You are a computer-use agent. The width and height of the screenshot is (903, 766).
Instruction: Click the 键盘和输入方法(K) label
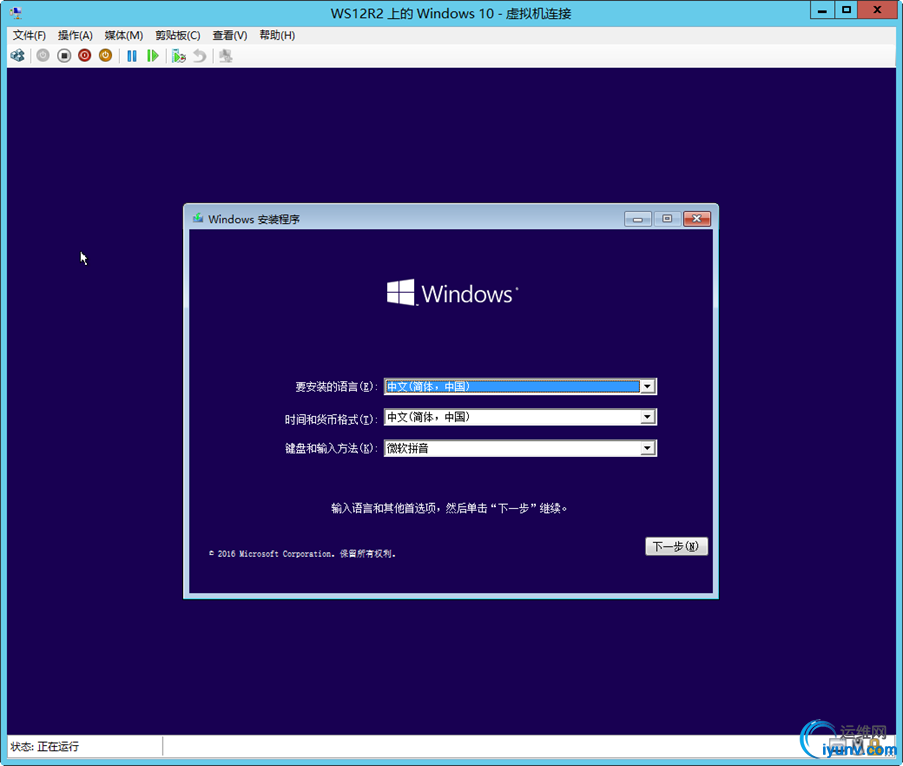coord(331,448)
